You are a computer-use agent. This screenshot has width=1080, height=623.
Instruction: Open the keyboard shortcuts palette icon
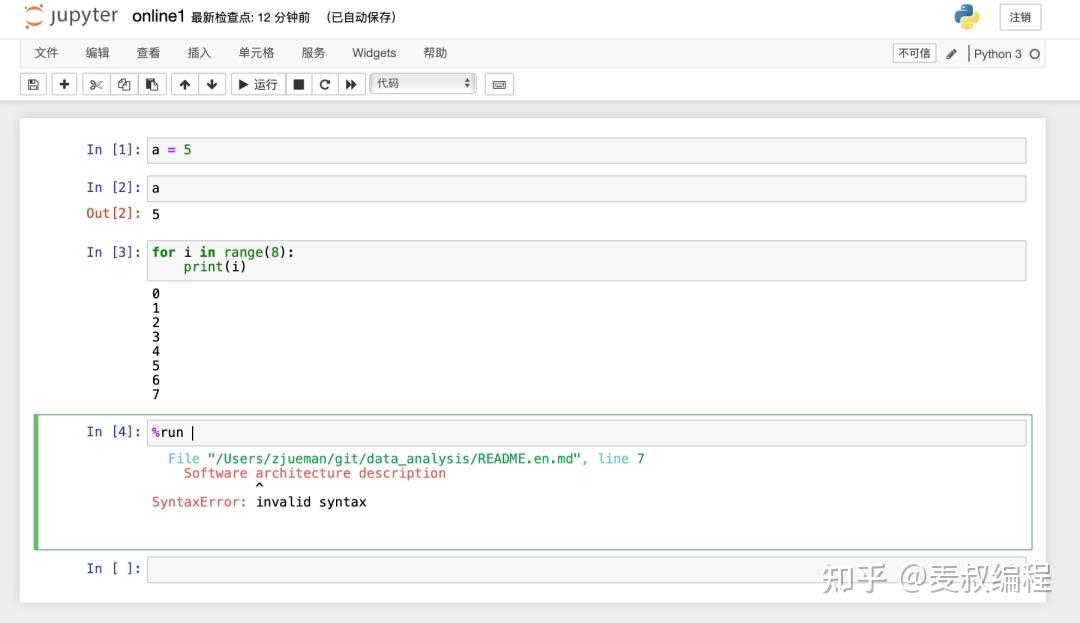(x=499, y=84)
